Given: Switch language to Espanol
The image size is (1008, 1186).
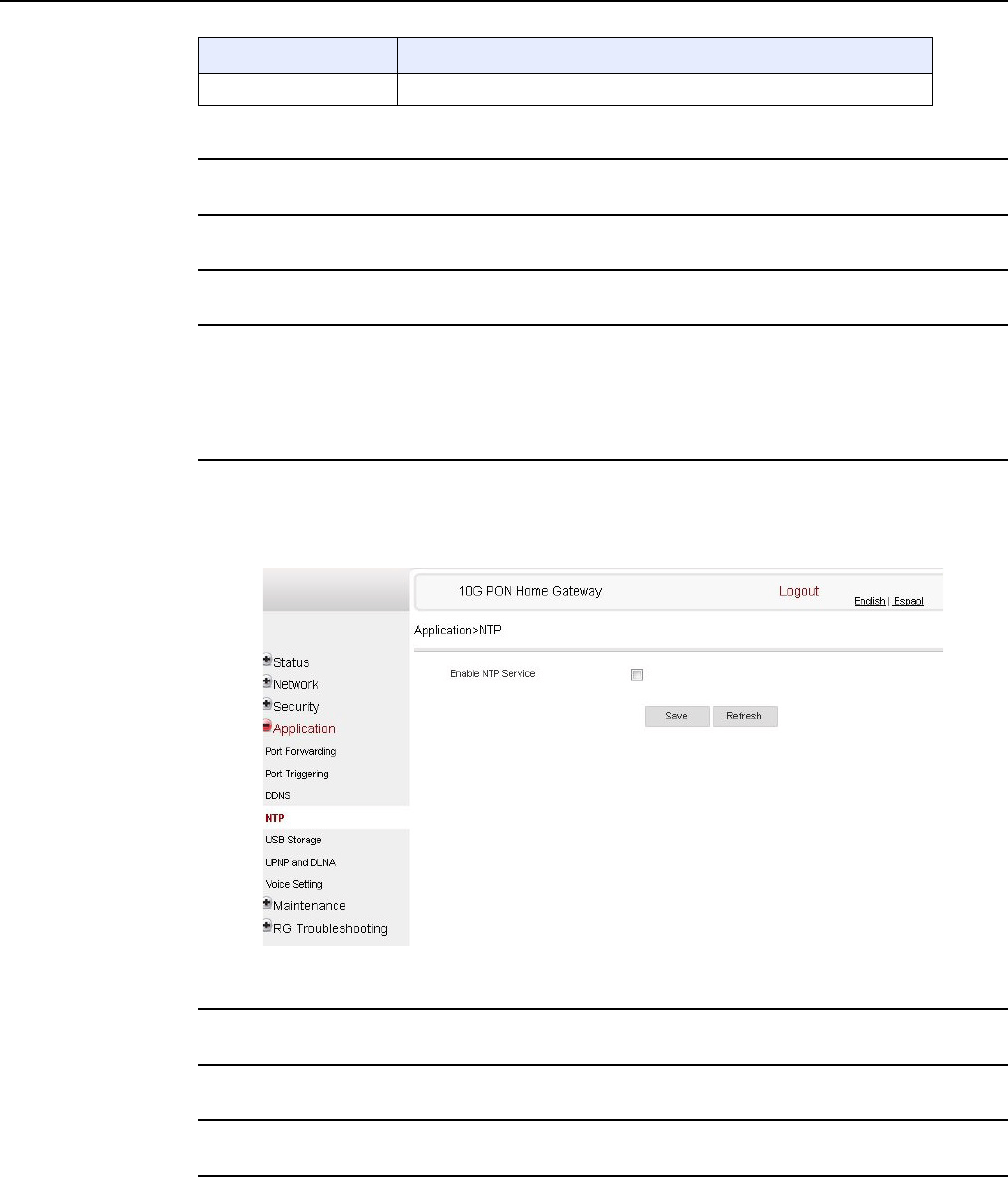Looking at the screenshot, I should tap(908, 601).
